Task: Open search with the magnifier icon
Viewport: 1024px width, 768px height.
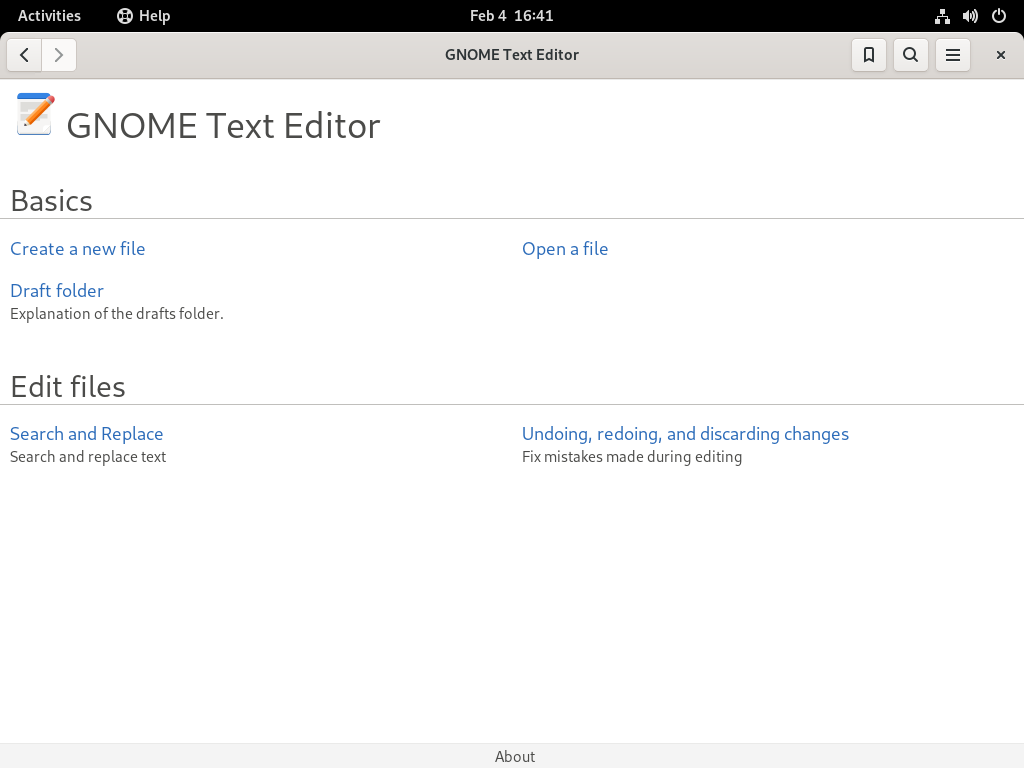Action: [910, 55]
